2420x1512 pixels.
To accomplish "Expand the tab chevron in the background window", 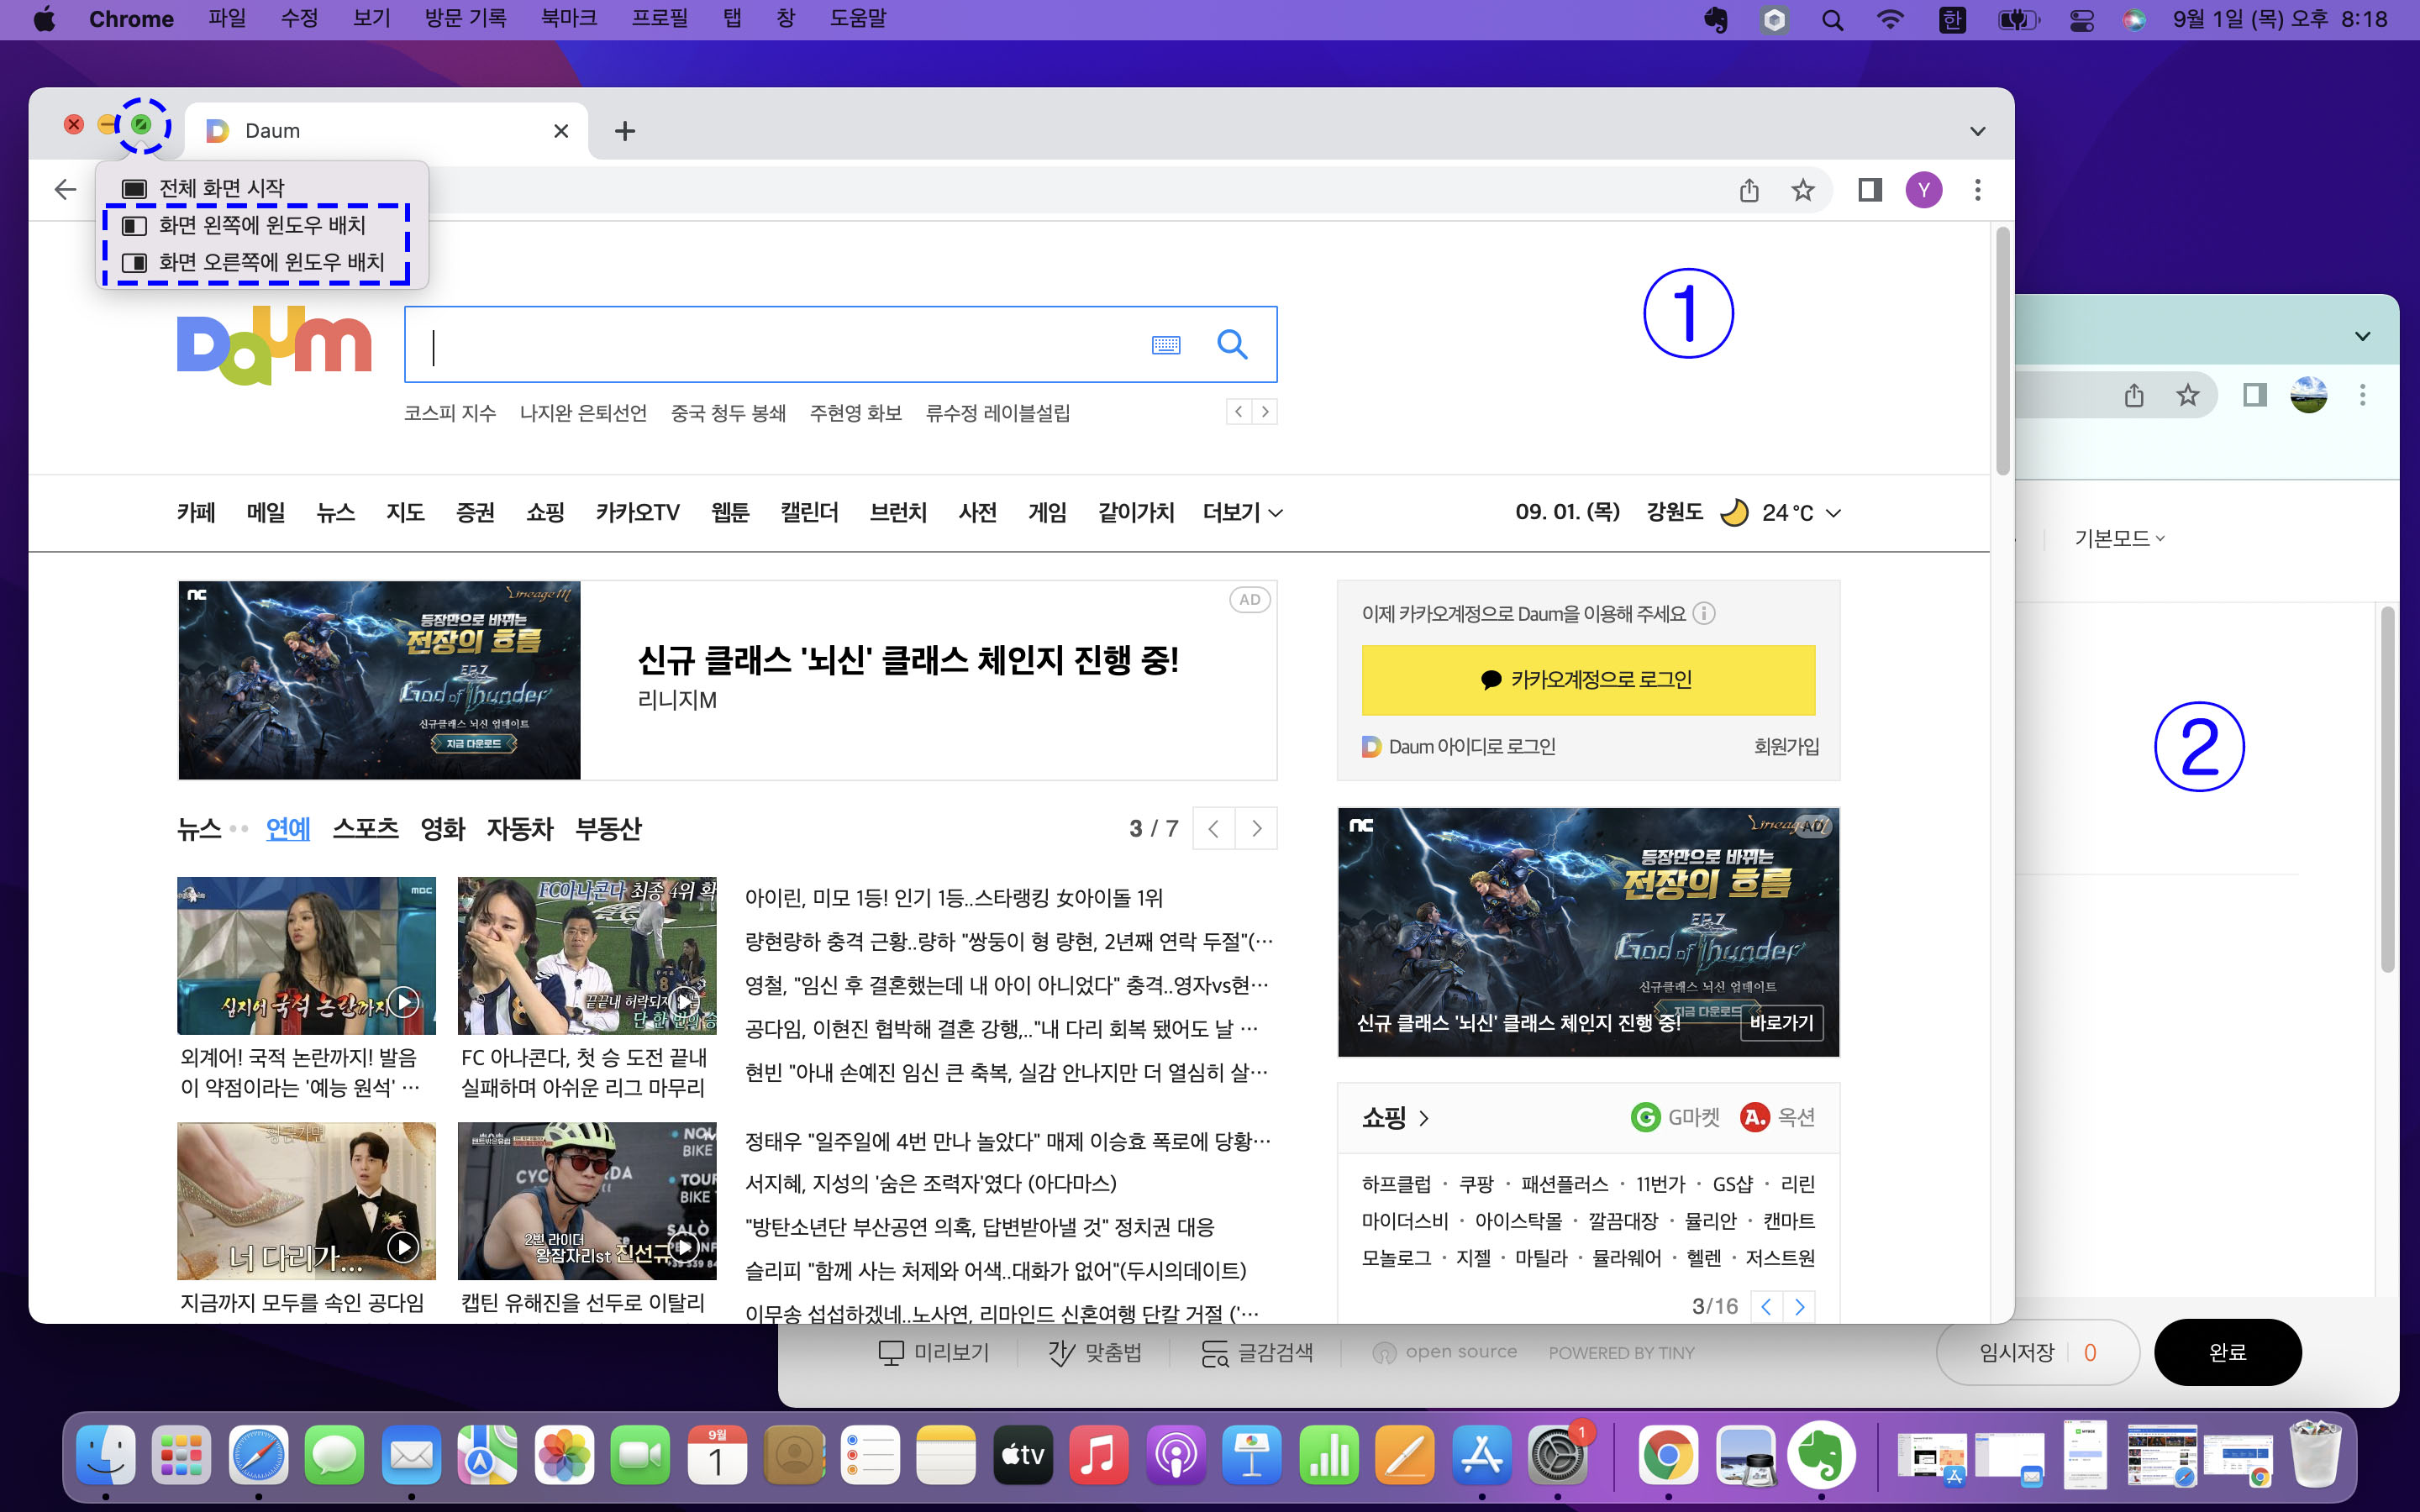I will coord(2362,336).
